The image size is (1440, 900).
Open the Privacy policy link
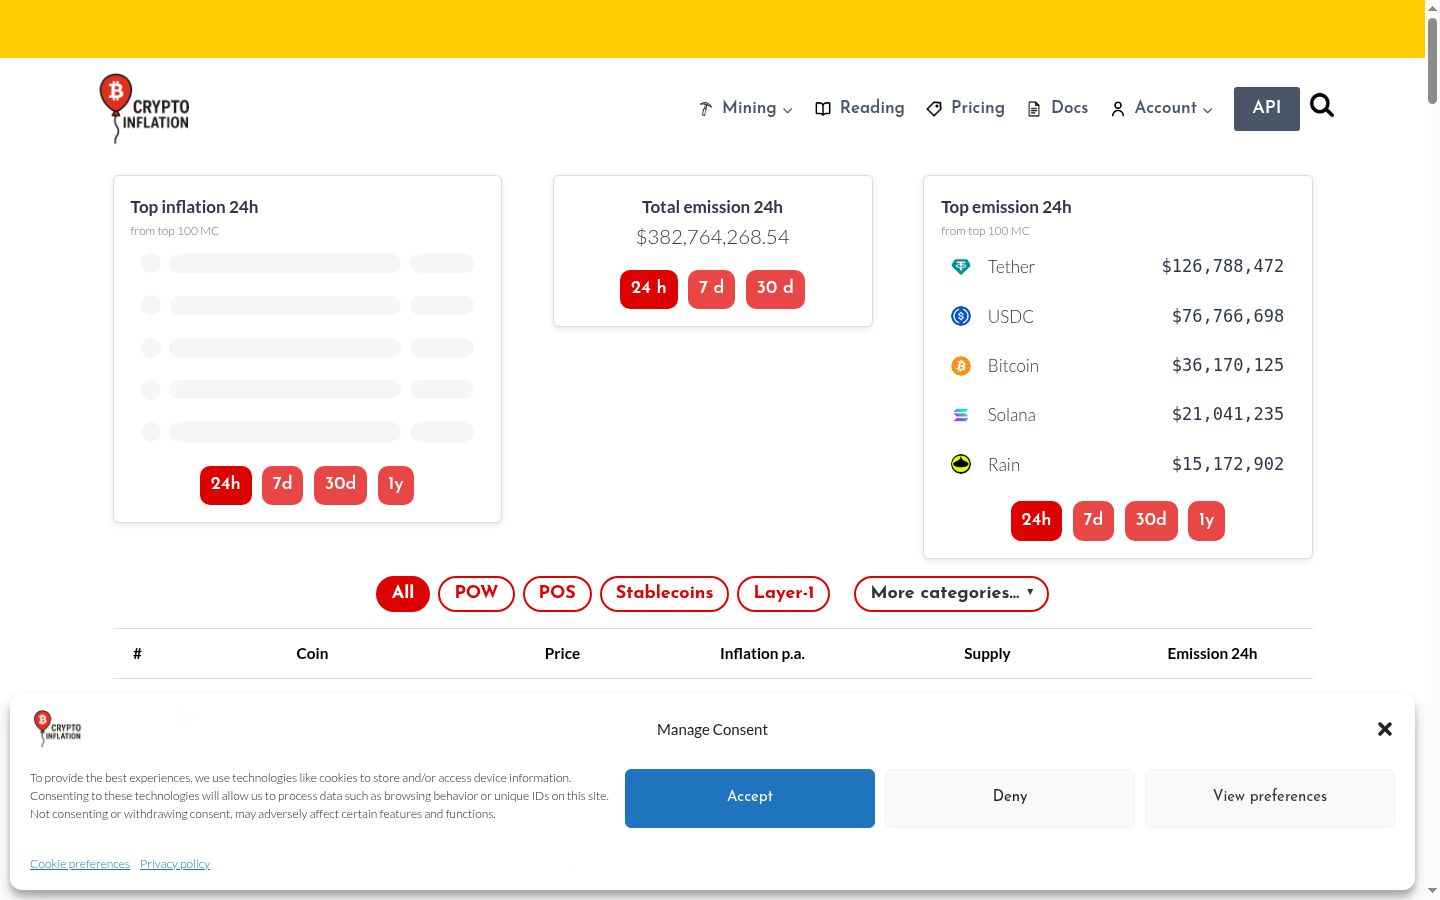(x=175, y=864)
